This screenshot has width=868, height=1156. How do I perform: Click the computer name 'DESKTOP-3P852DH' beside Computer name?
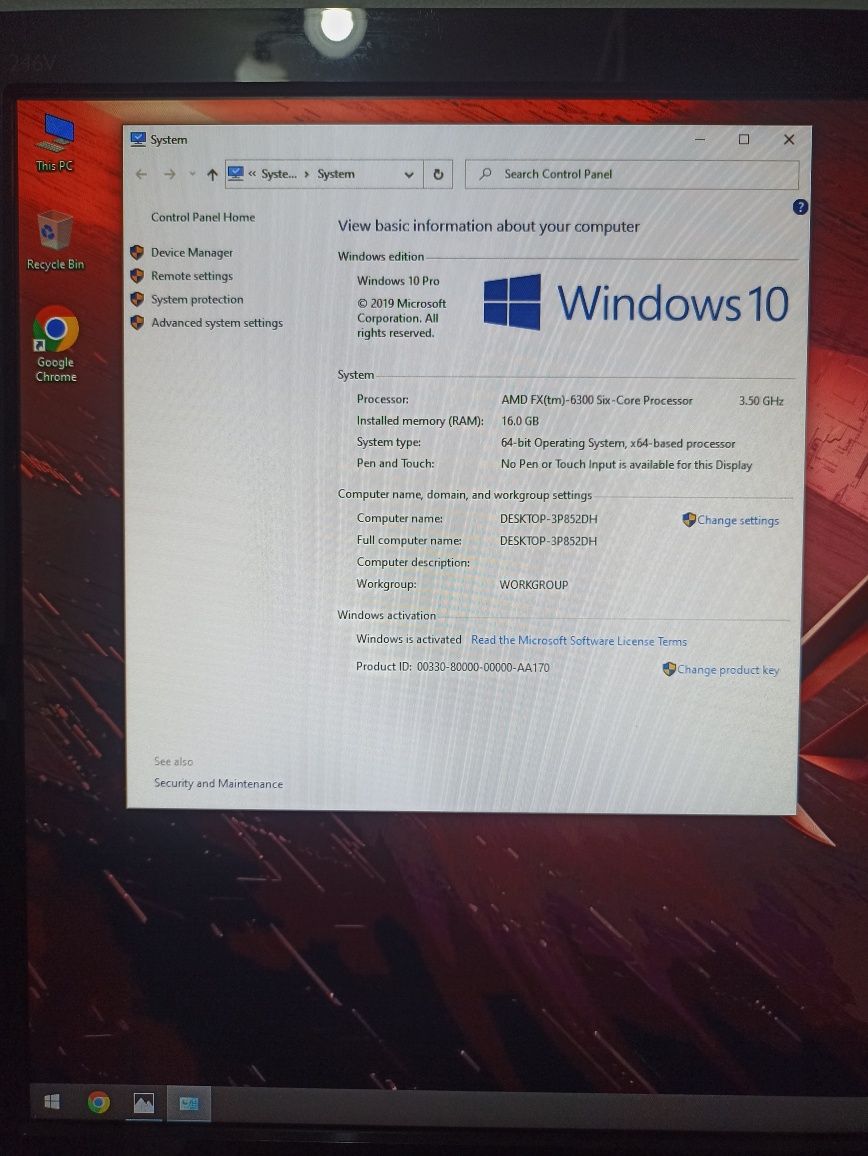pyautogui.click(x=549, y=519)
